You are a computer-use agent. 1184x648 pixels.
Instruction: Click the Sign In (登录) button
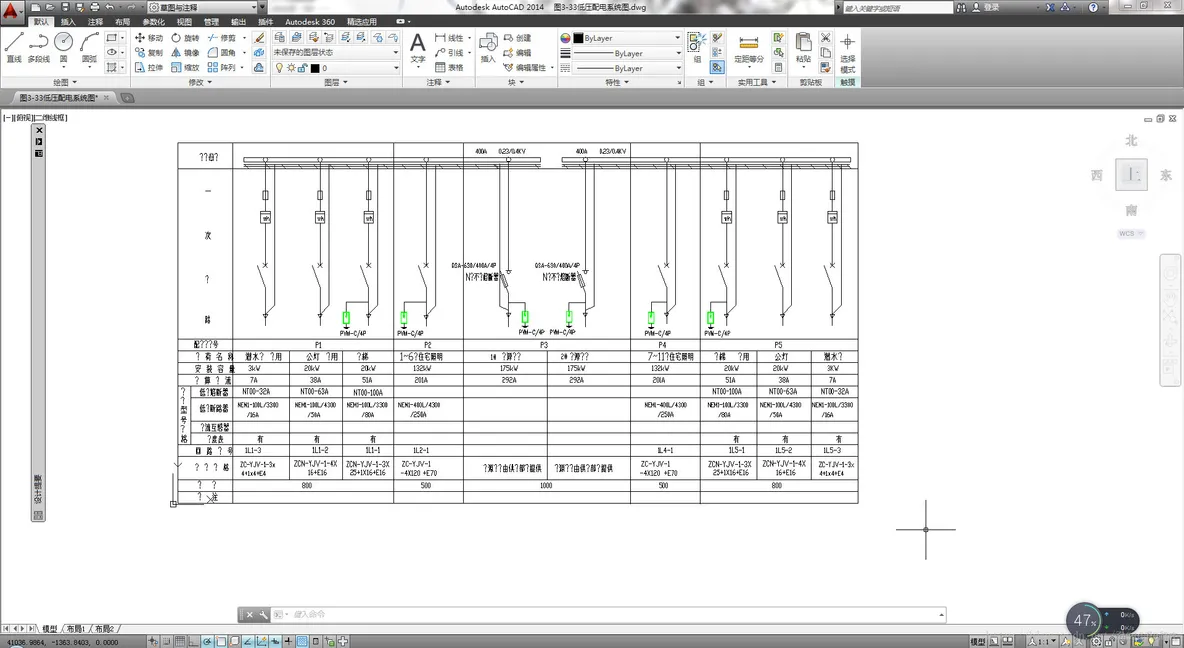point(986,7)
